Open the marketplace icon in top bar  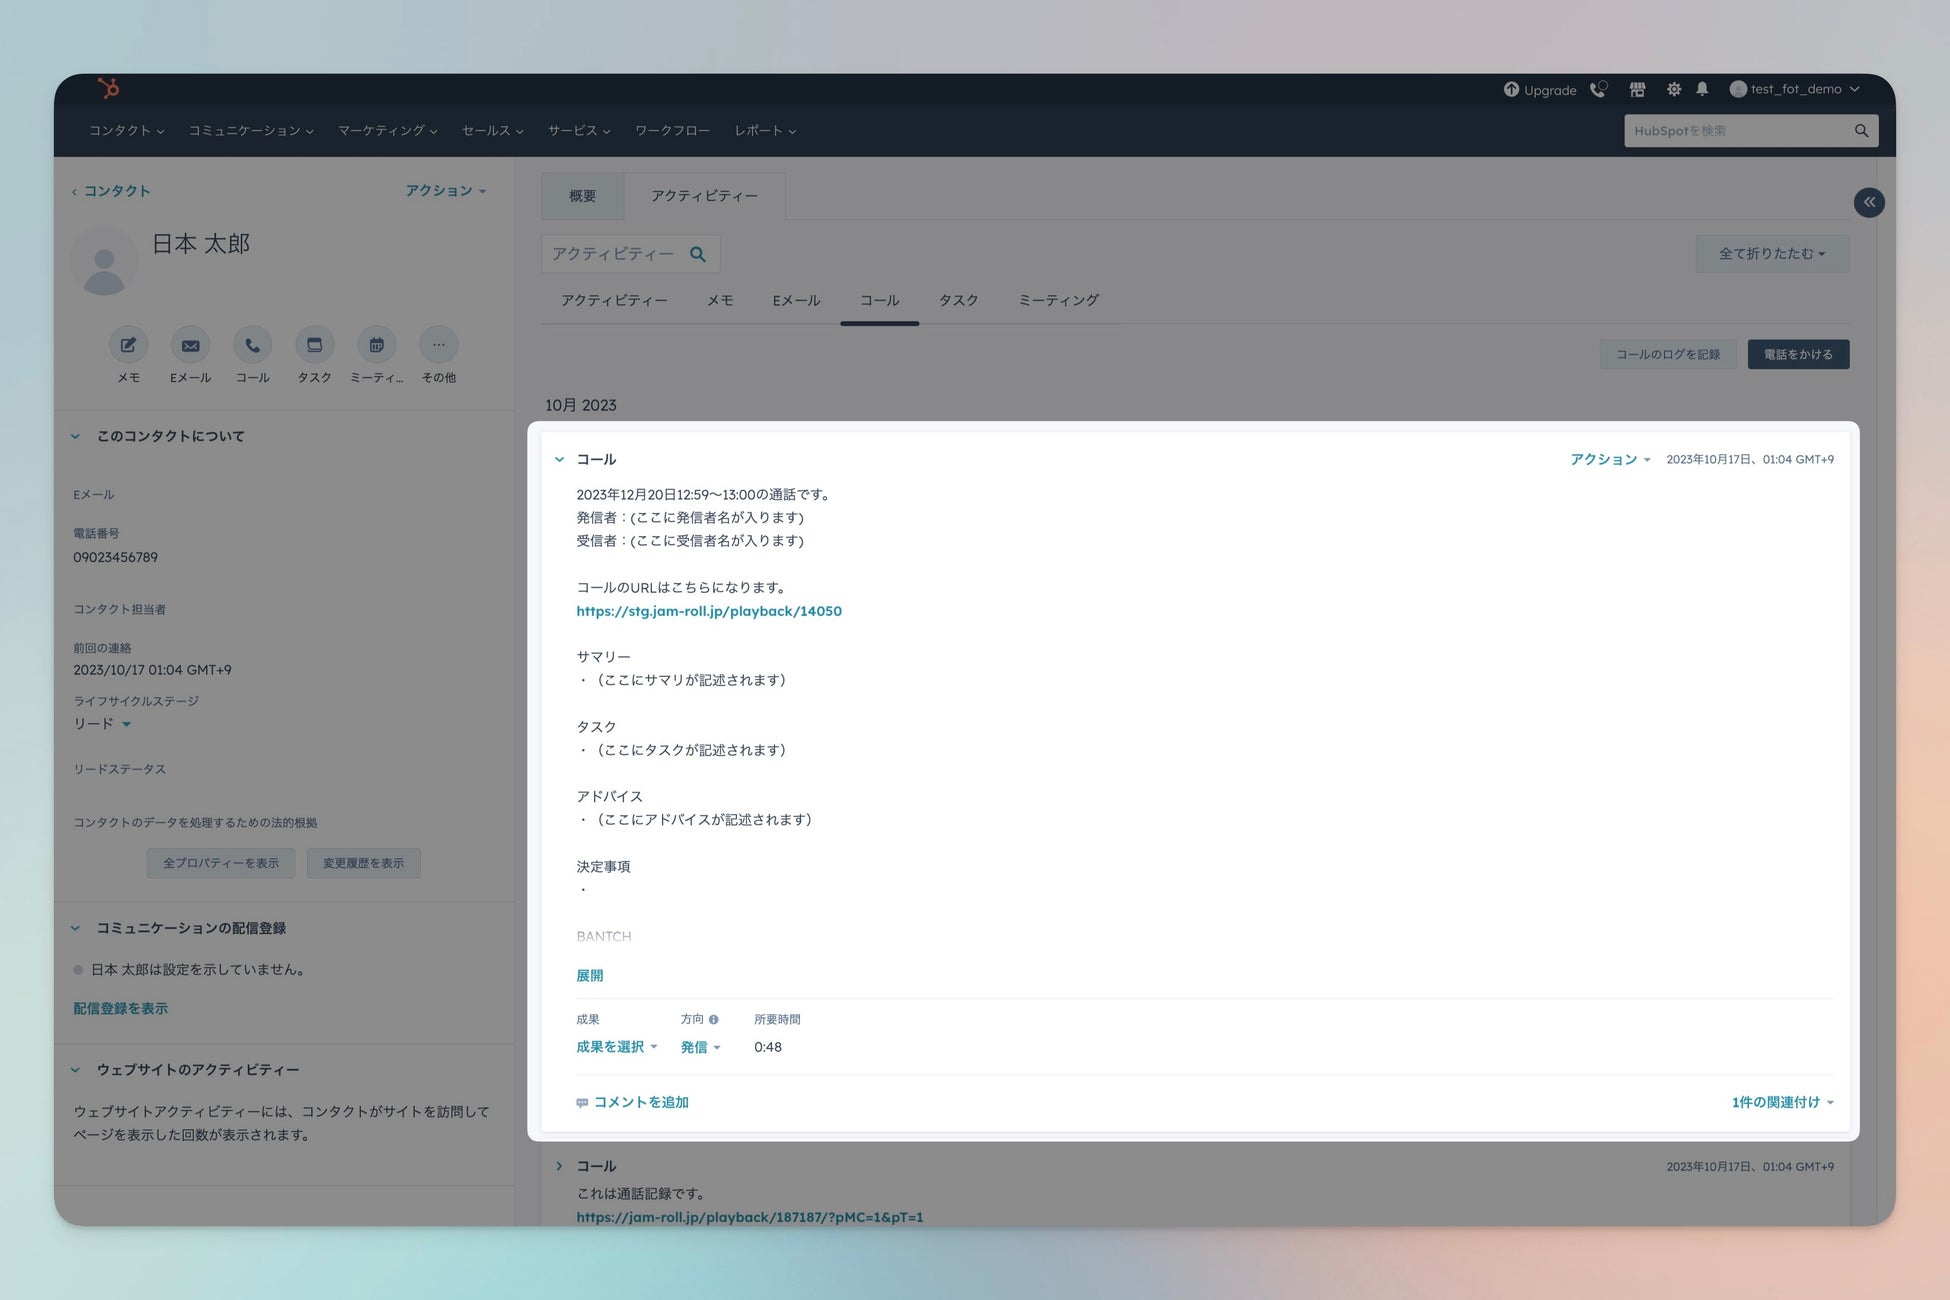pos(1637,90)
